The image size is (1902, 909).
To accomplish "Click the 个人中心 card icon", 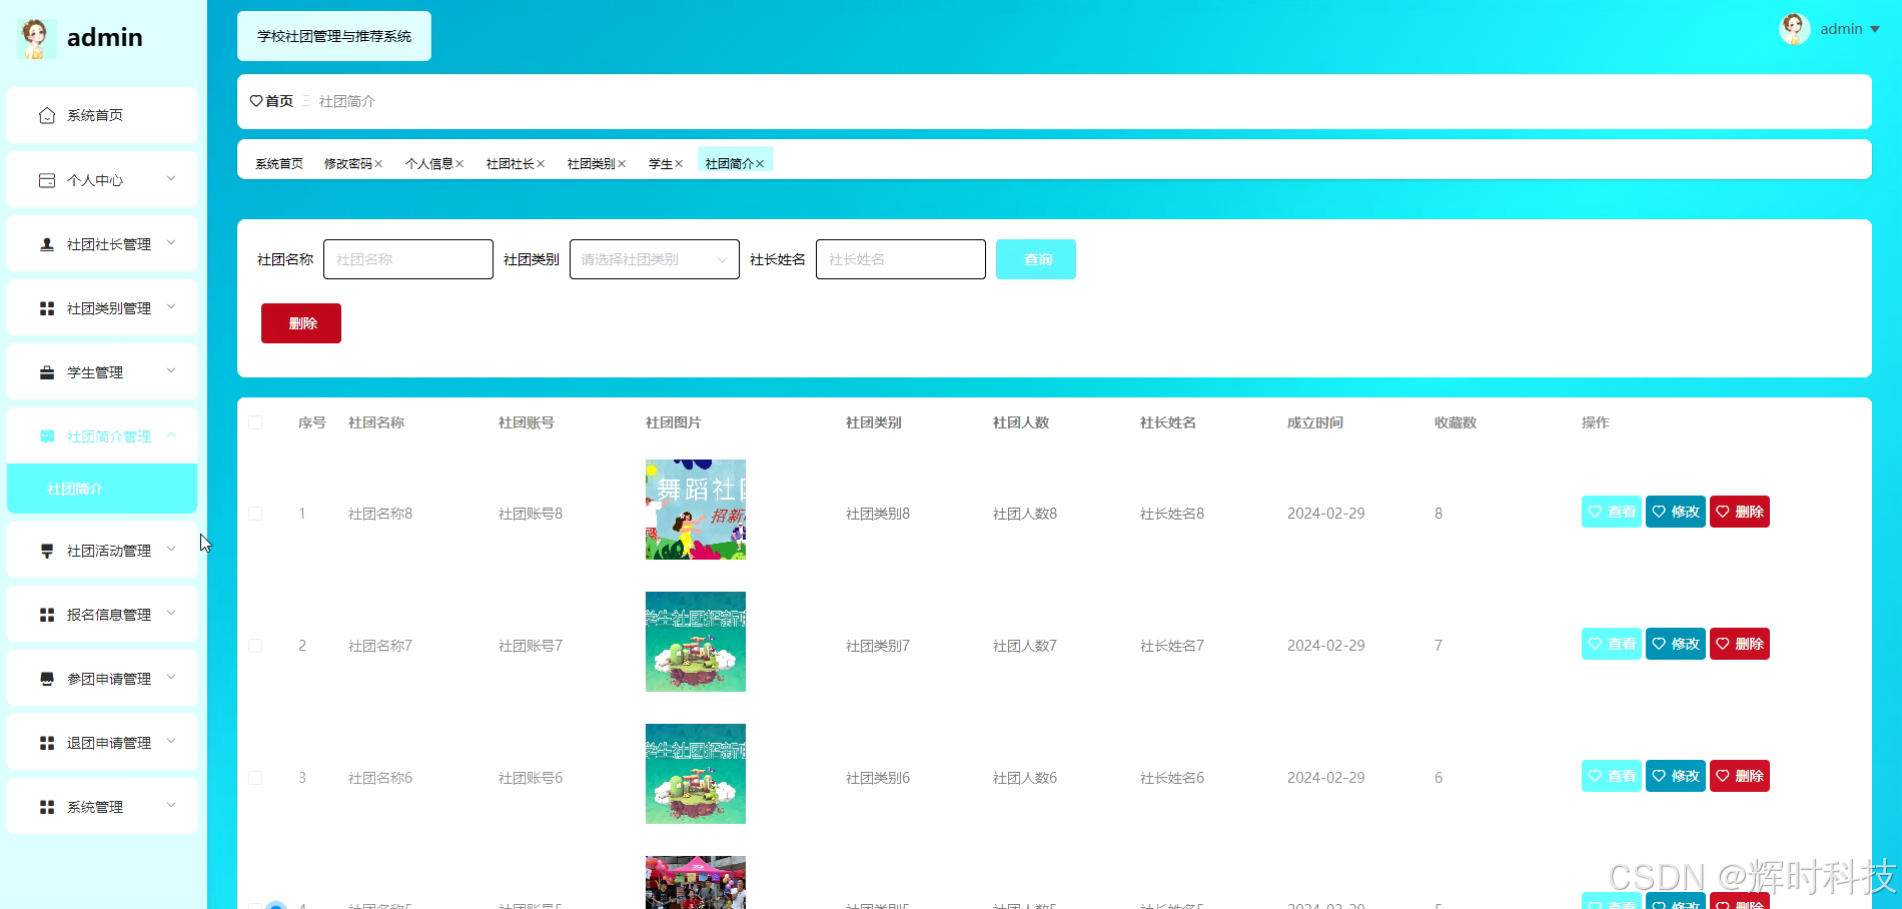I will coord(46,180).
